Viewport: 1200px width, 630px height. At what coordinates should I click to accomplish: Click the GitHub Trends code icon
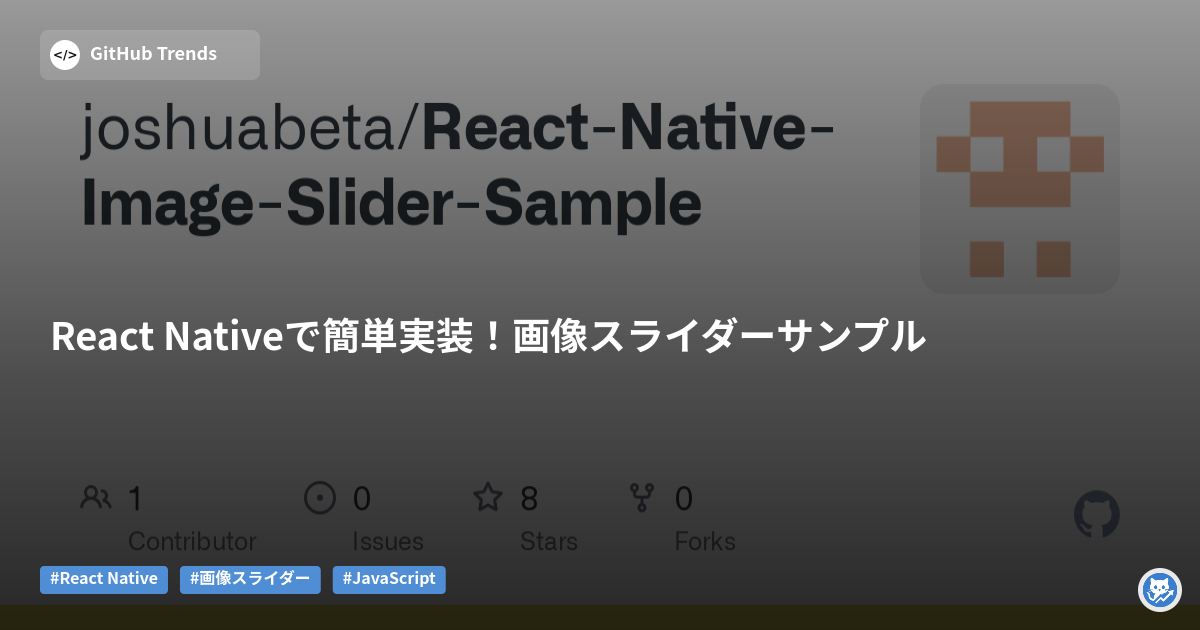point(65,55)
